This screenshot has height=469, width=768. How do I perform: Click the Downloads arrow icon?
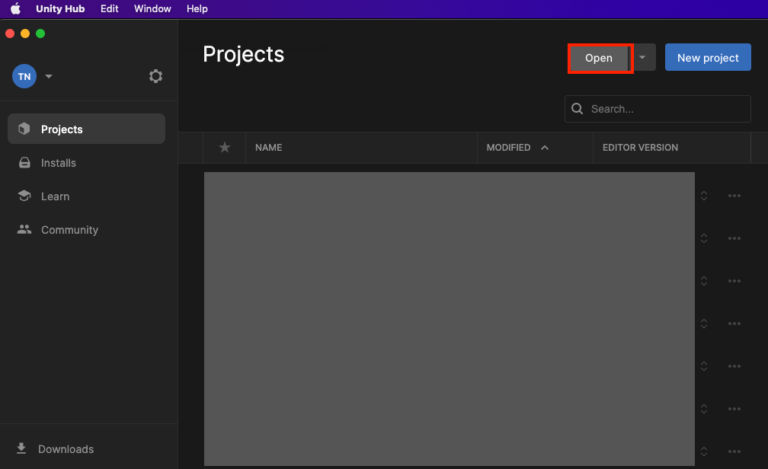click(x=22, y=449)
